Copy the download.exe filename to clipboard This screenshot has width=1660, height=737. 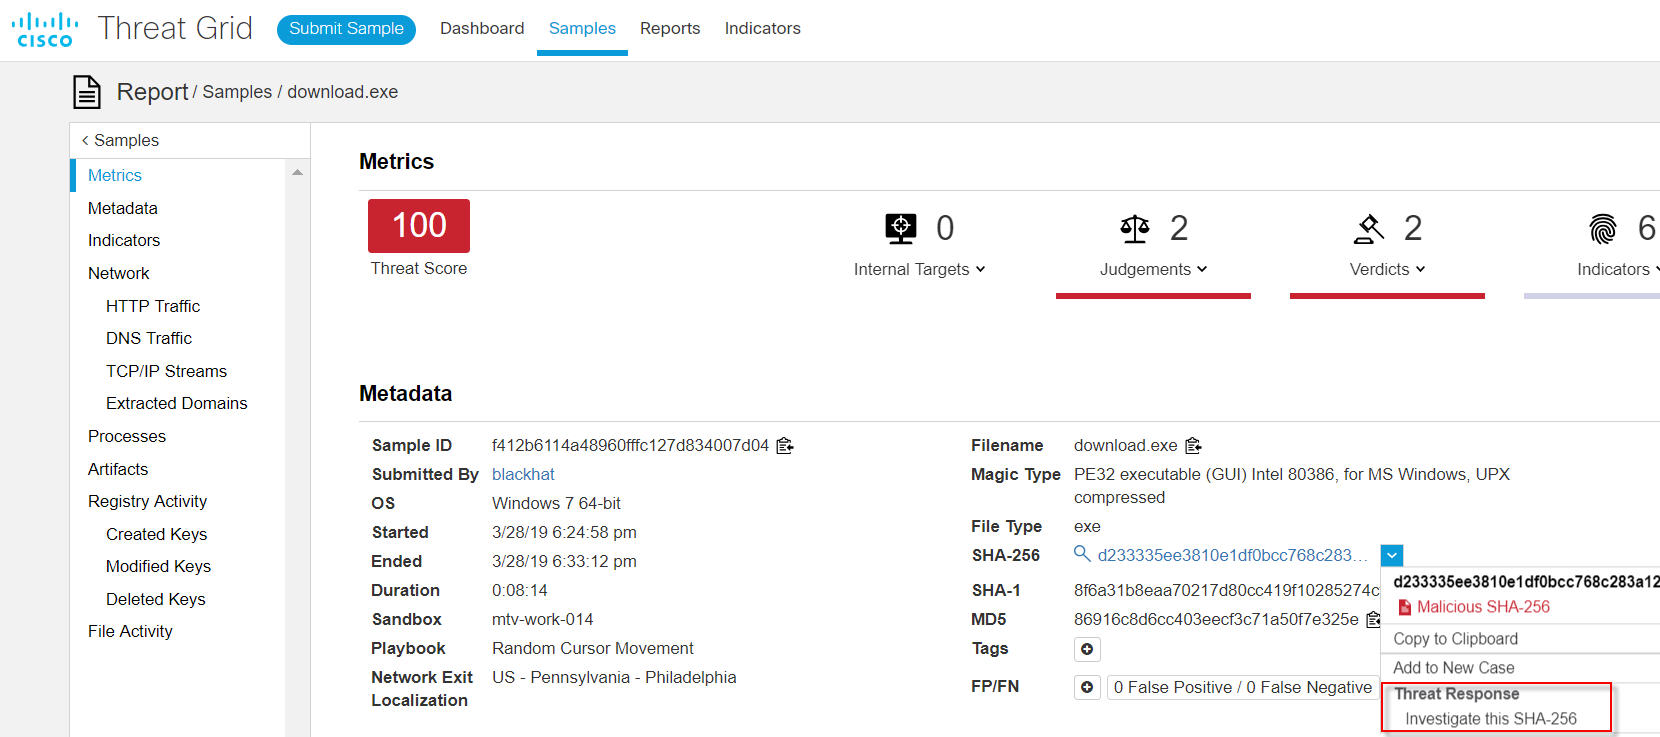(1193, 446)
